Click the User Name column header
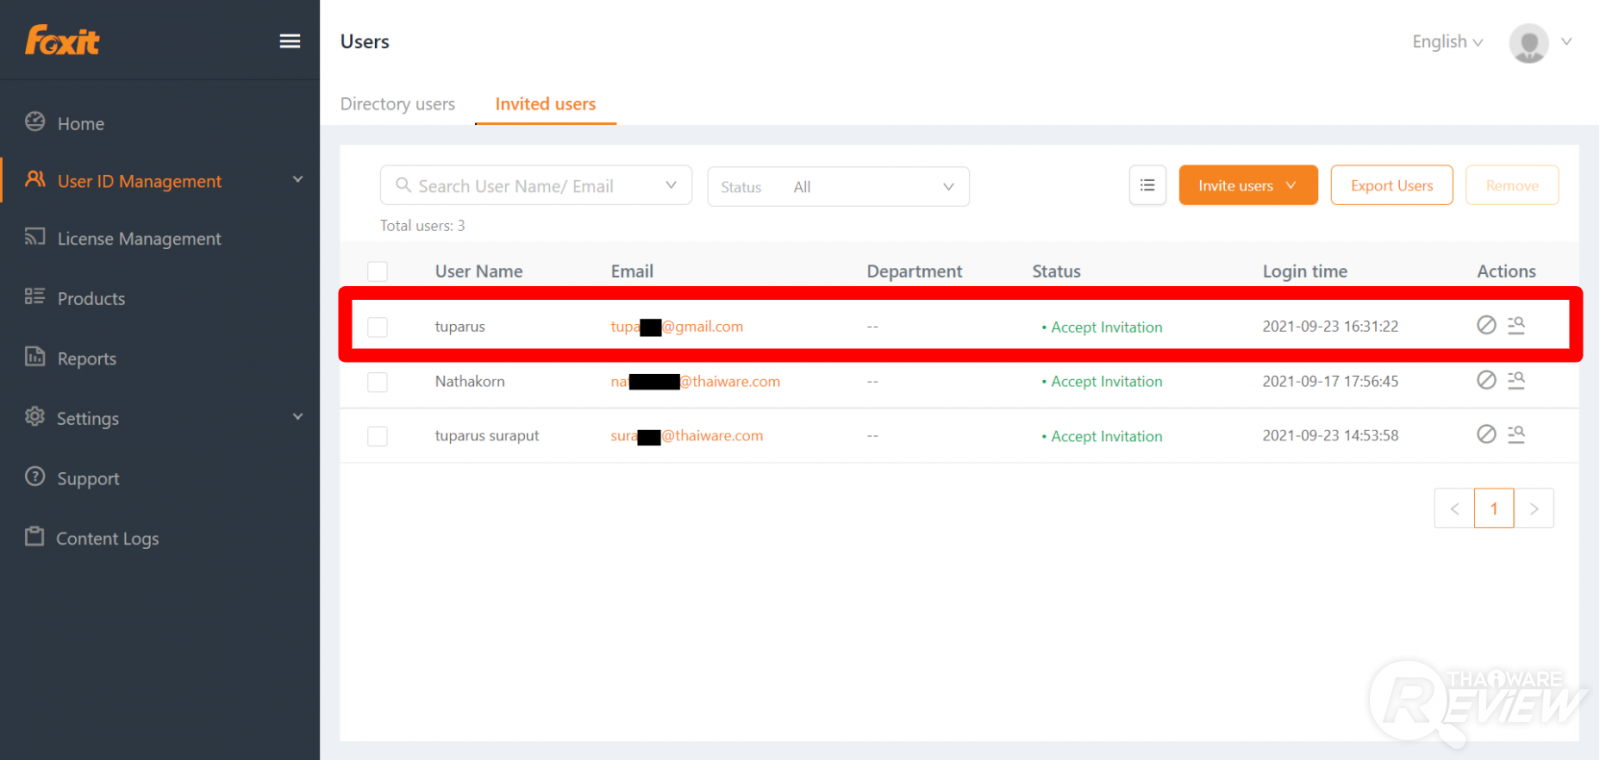The width and height of the screenshot is (1600, 760). pyautogui.click(x=479, y=271)
